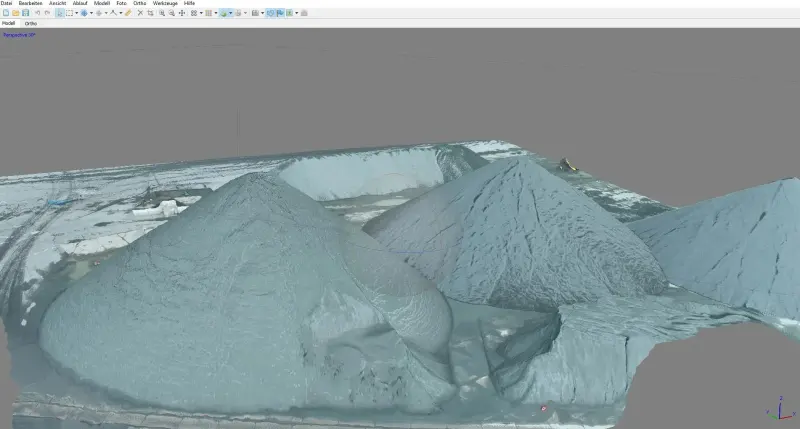This screenshot has width=800, height=429.
Task: Expand the region tool dropdown arrow
Action: [x=91, y=13]
